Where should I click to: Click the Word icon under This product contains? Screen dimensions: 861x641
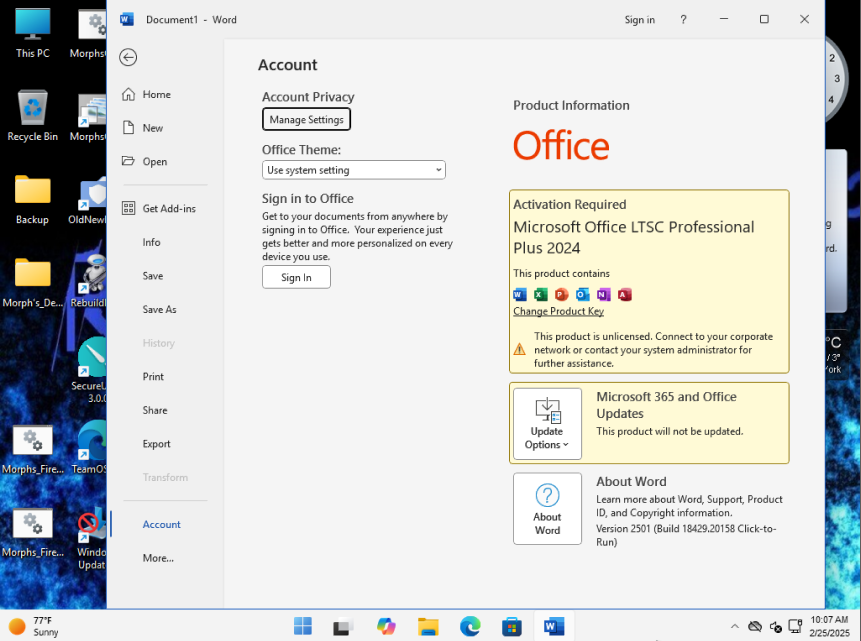click(x=519, y=295)
